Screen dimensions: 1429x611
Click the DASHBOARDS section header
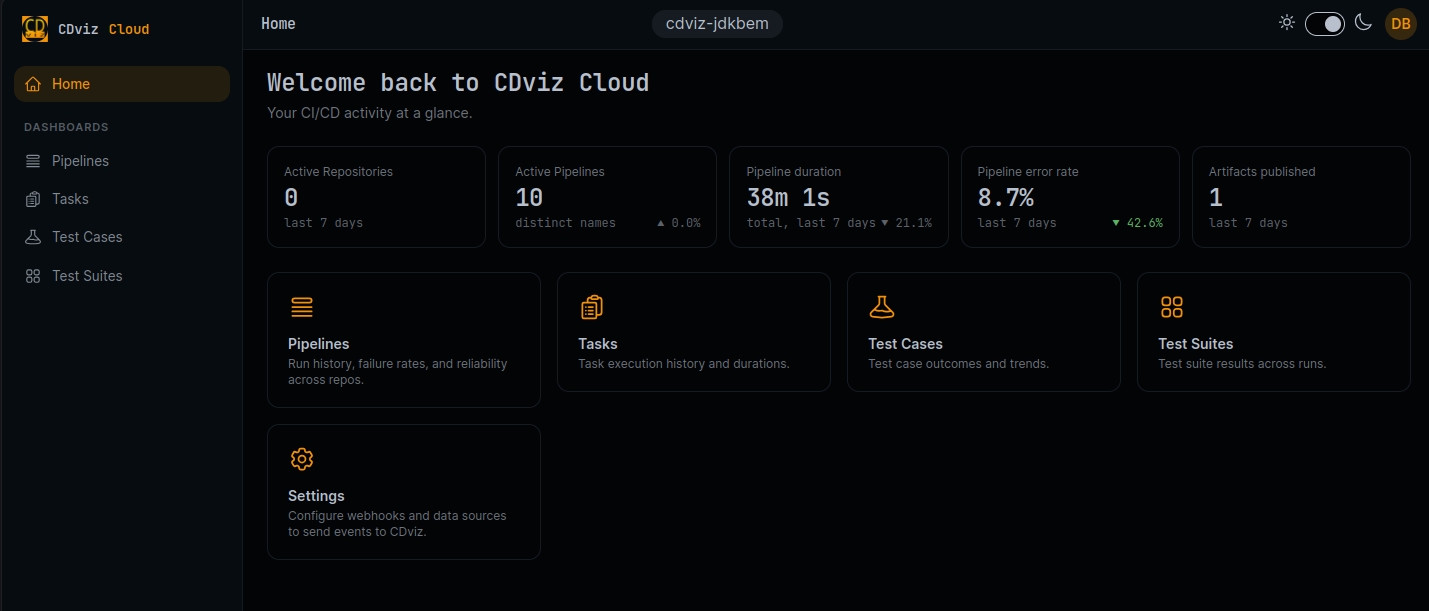(66, 128)
